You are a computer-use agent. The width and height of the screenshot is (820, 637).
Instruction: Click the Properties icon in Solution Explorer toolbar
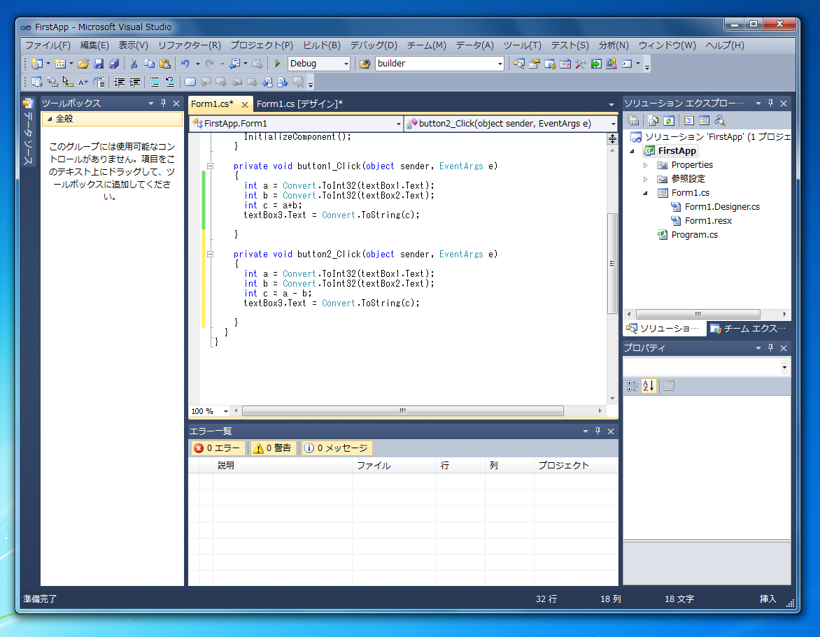633,121
